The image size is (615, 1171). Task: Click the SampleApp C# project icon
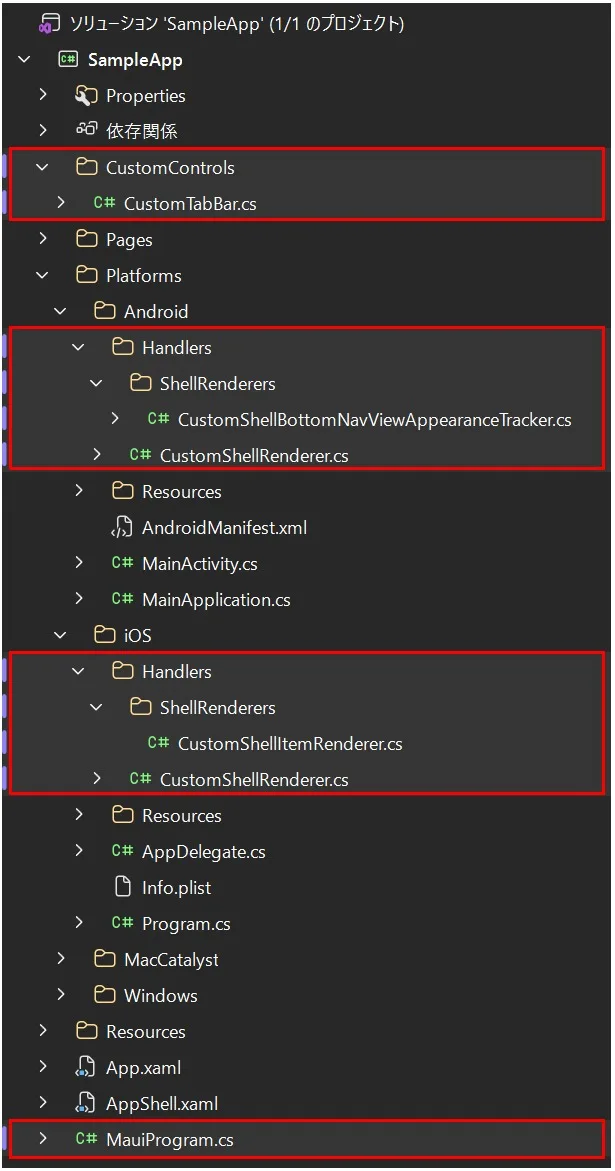[68, 59]
